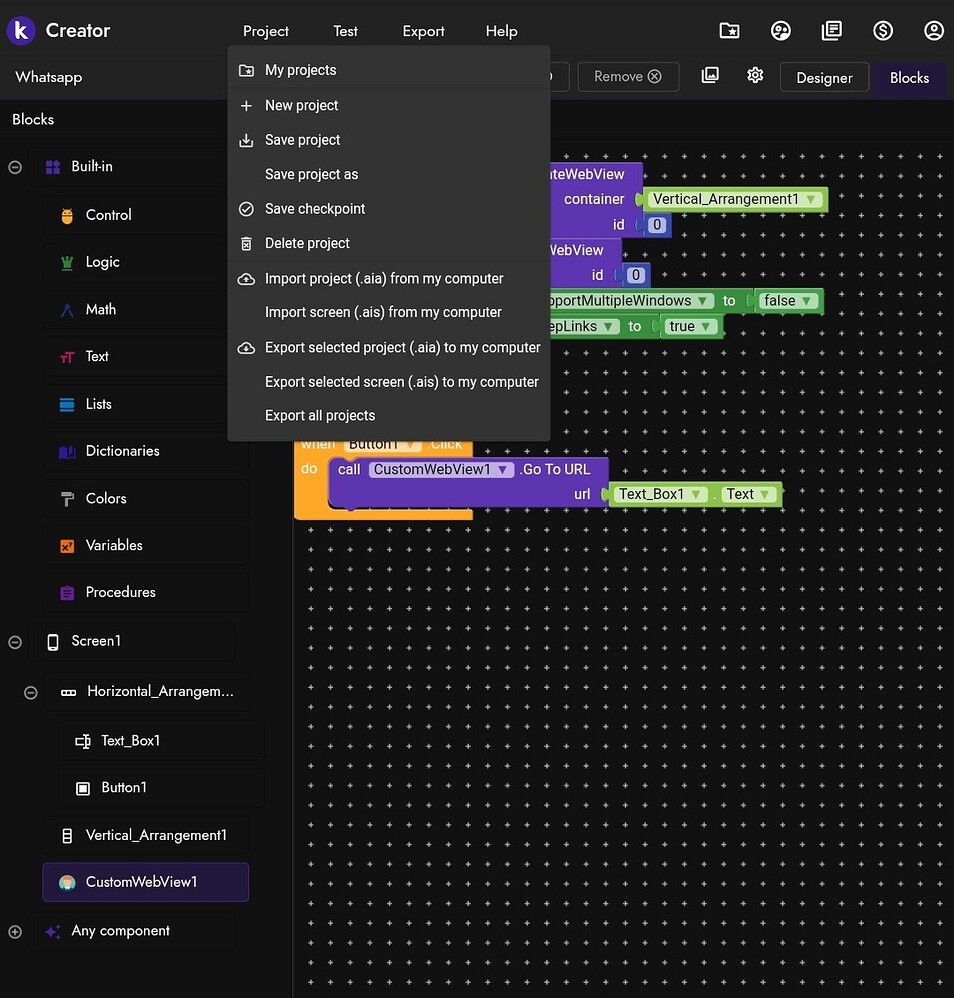Click the Kodular Creator logo icon

pyautogui.click(x=21, y=30)
